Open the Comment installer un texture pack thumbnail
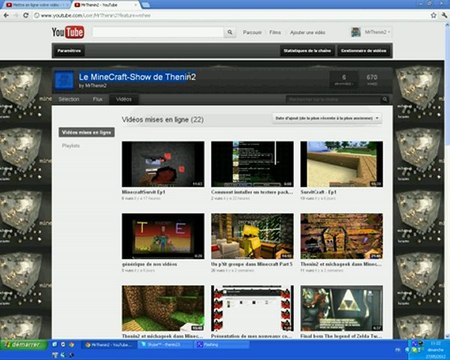 tap(252, 164)
